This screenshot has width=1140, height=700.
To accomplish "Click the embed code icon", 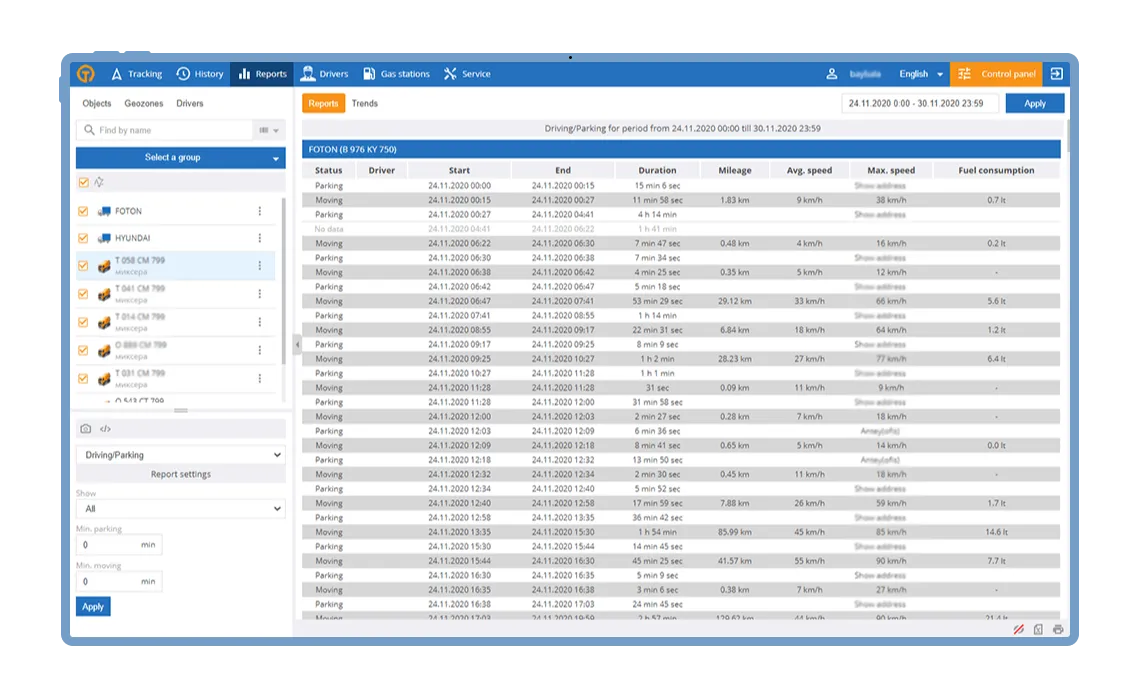I will tap(105, 429).
